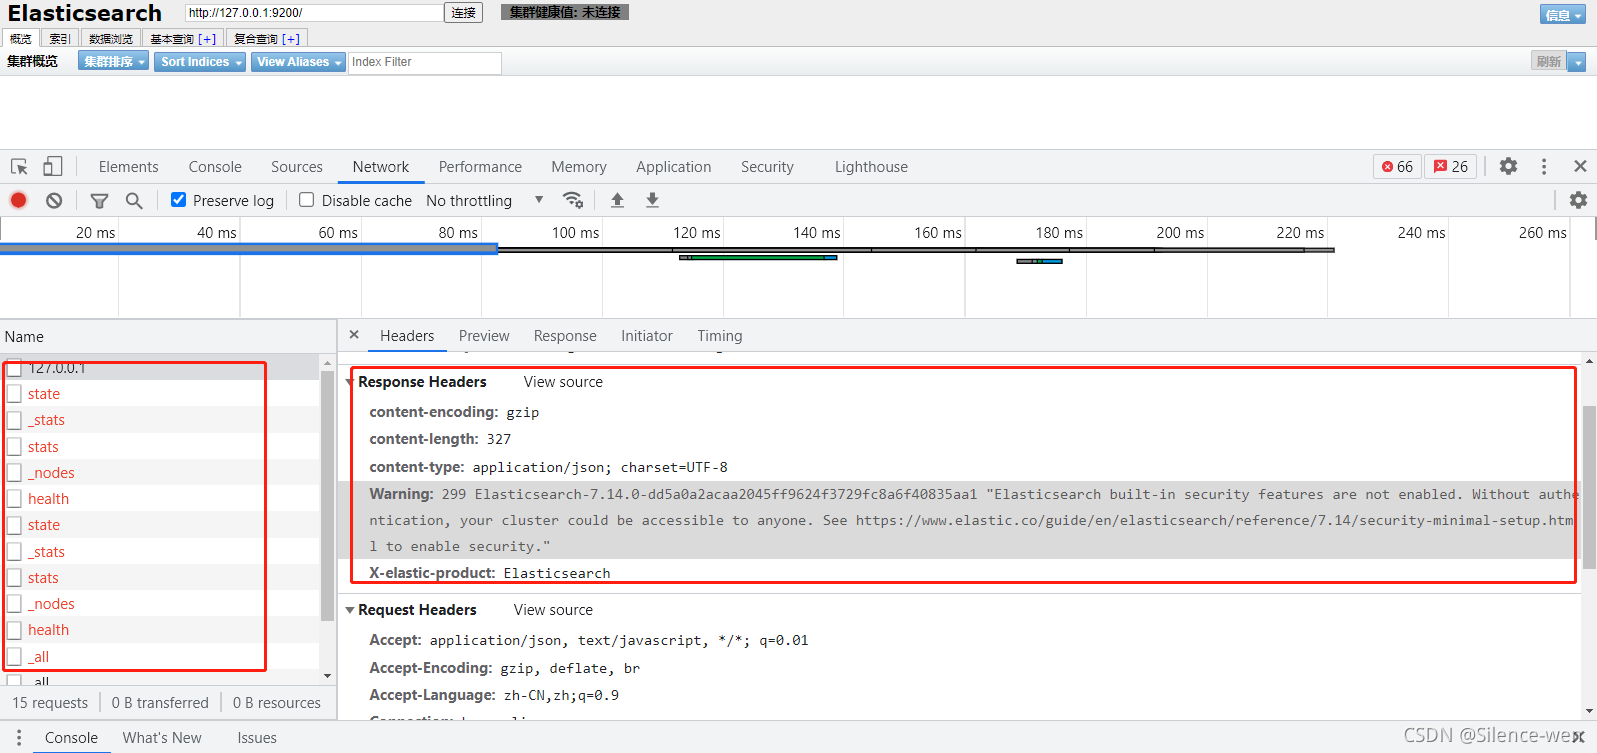Open network conditions wifi icon
The height and width of the screenshot is (753, 1597).
[573, 200]
